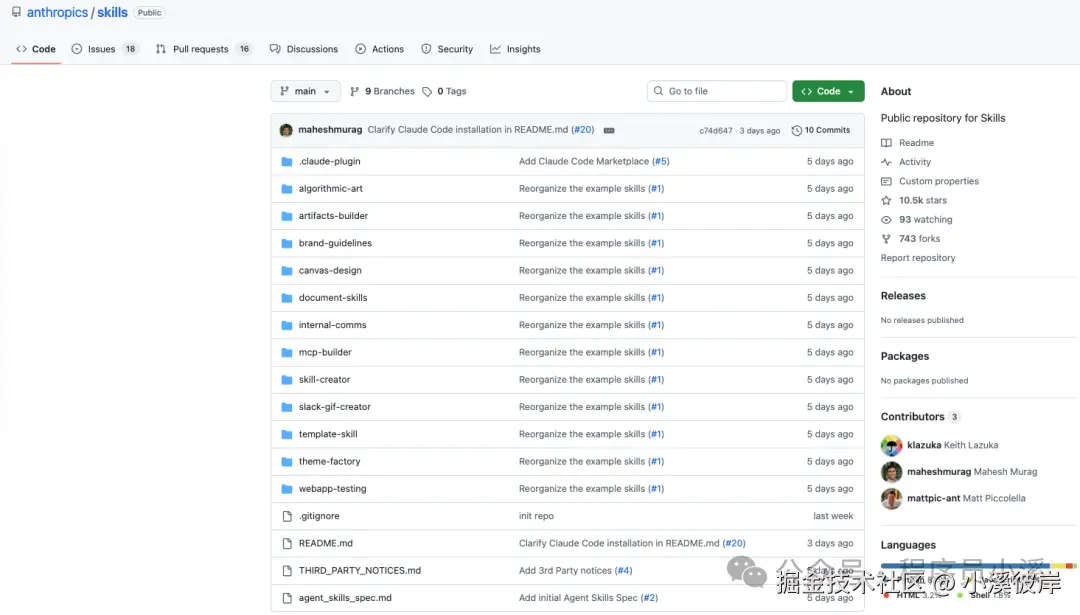Open the green Code dropdown button
This screenshot has width=1080, height=615.
tap(828, 91)
